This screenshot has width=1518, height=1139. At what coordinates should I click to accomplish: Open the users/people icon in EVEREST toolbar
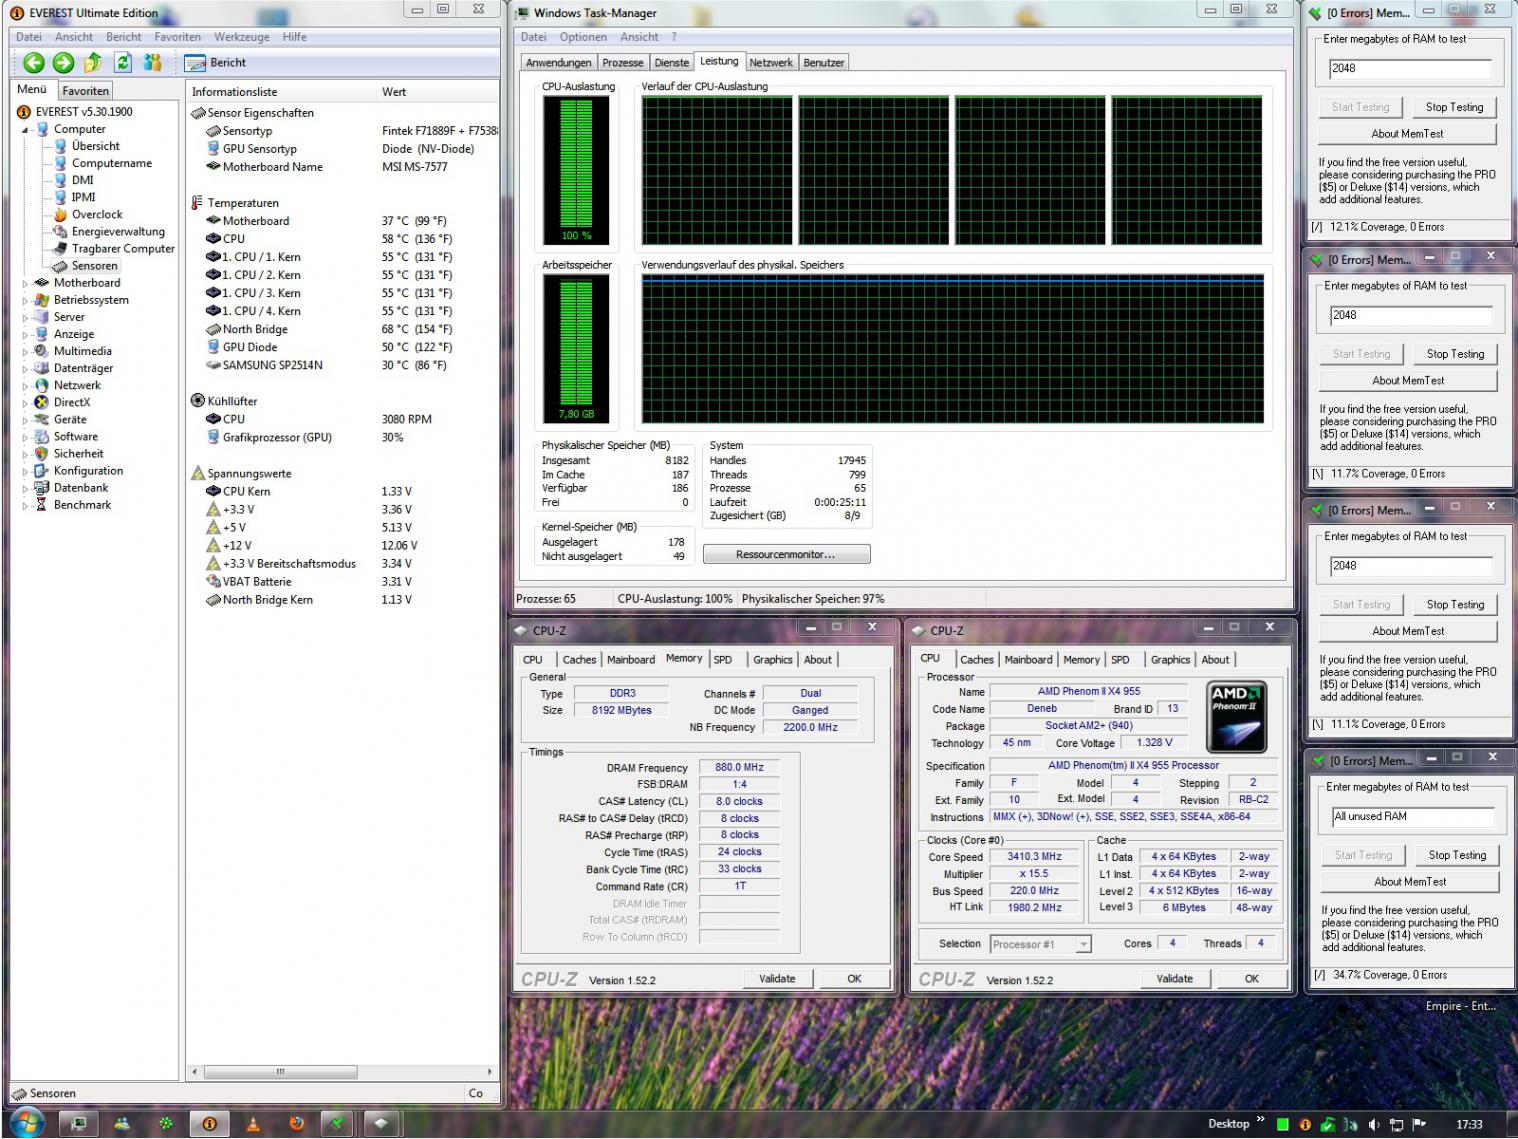coord(152,63)
